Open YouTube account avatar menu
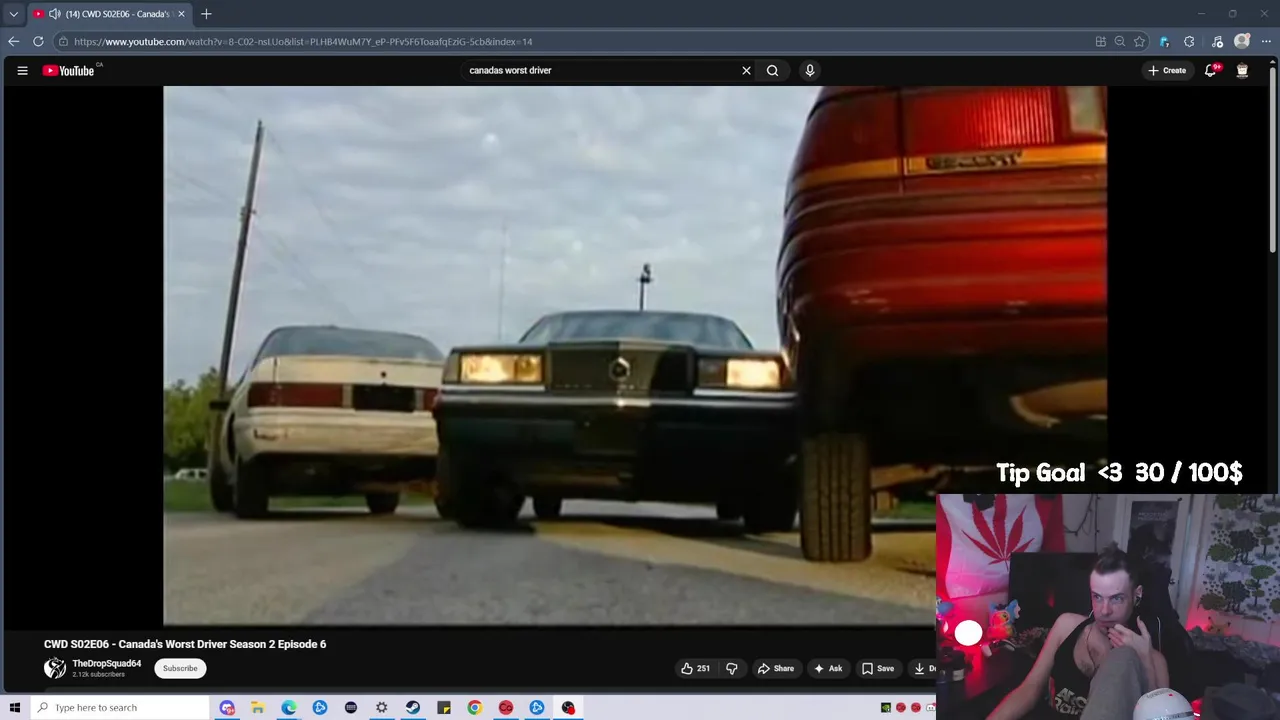This screenshot has height=720, width=1280. click(x=1242, y=70)
